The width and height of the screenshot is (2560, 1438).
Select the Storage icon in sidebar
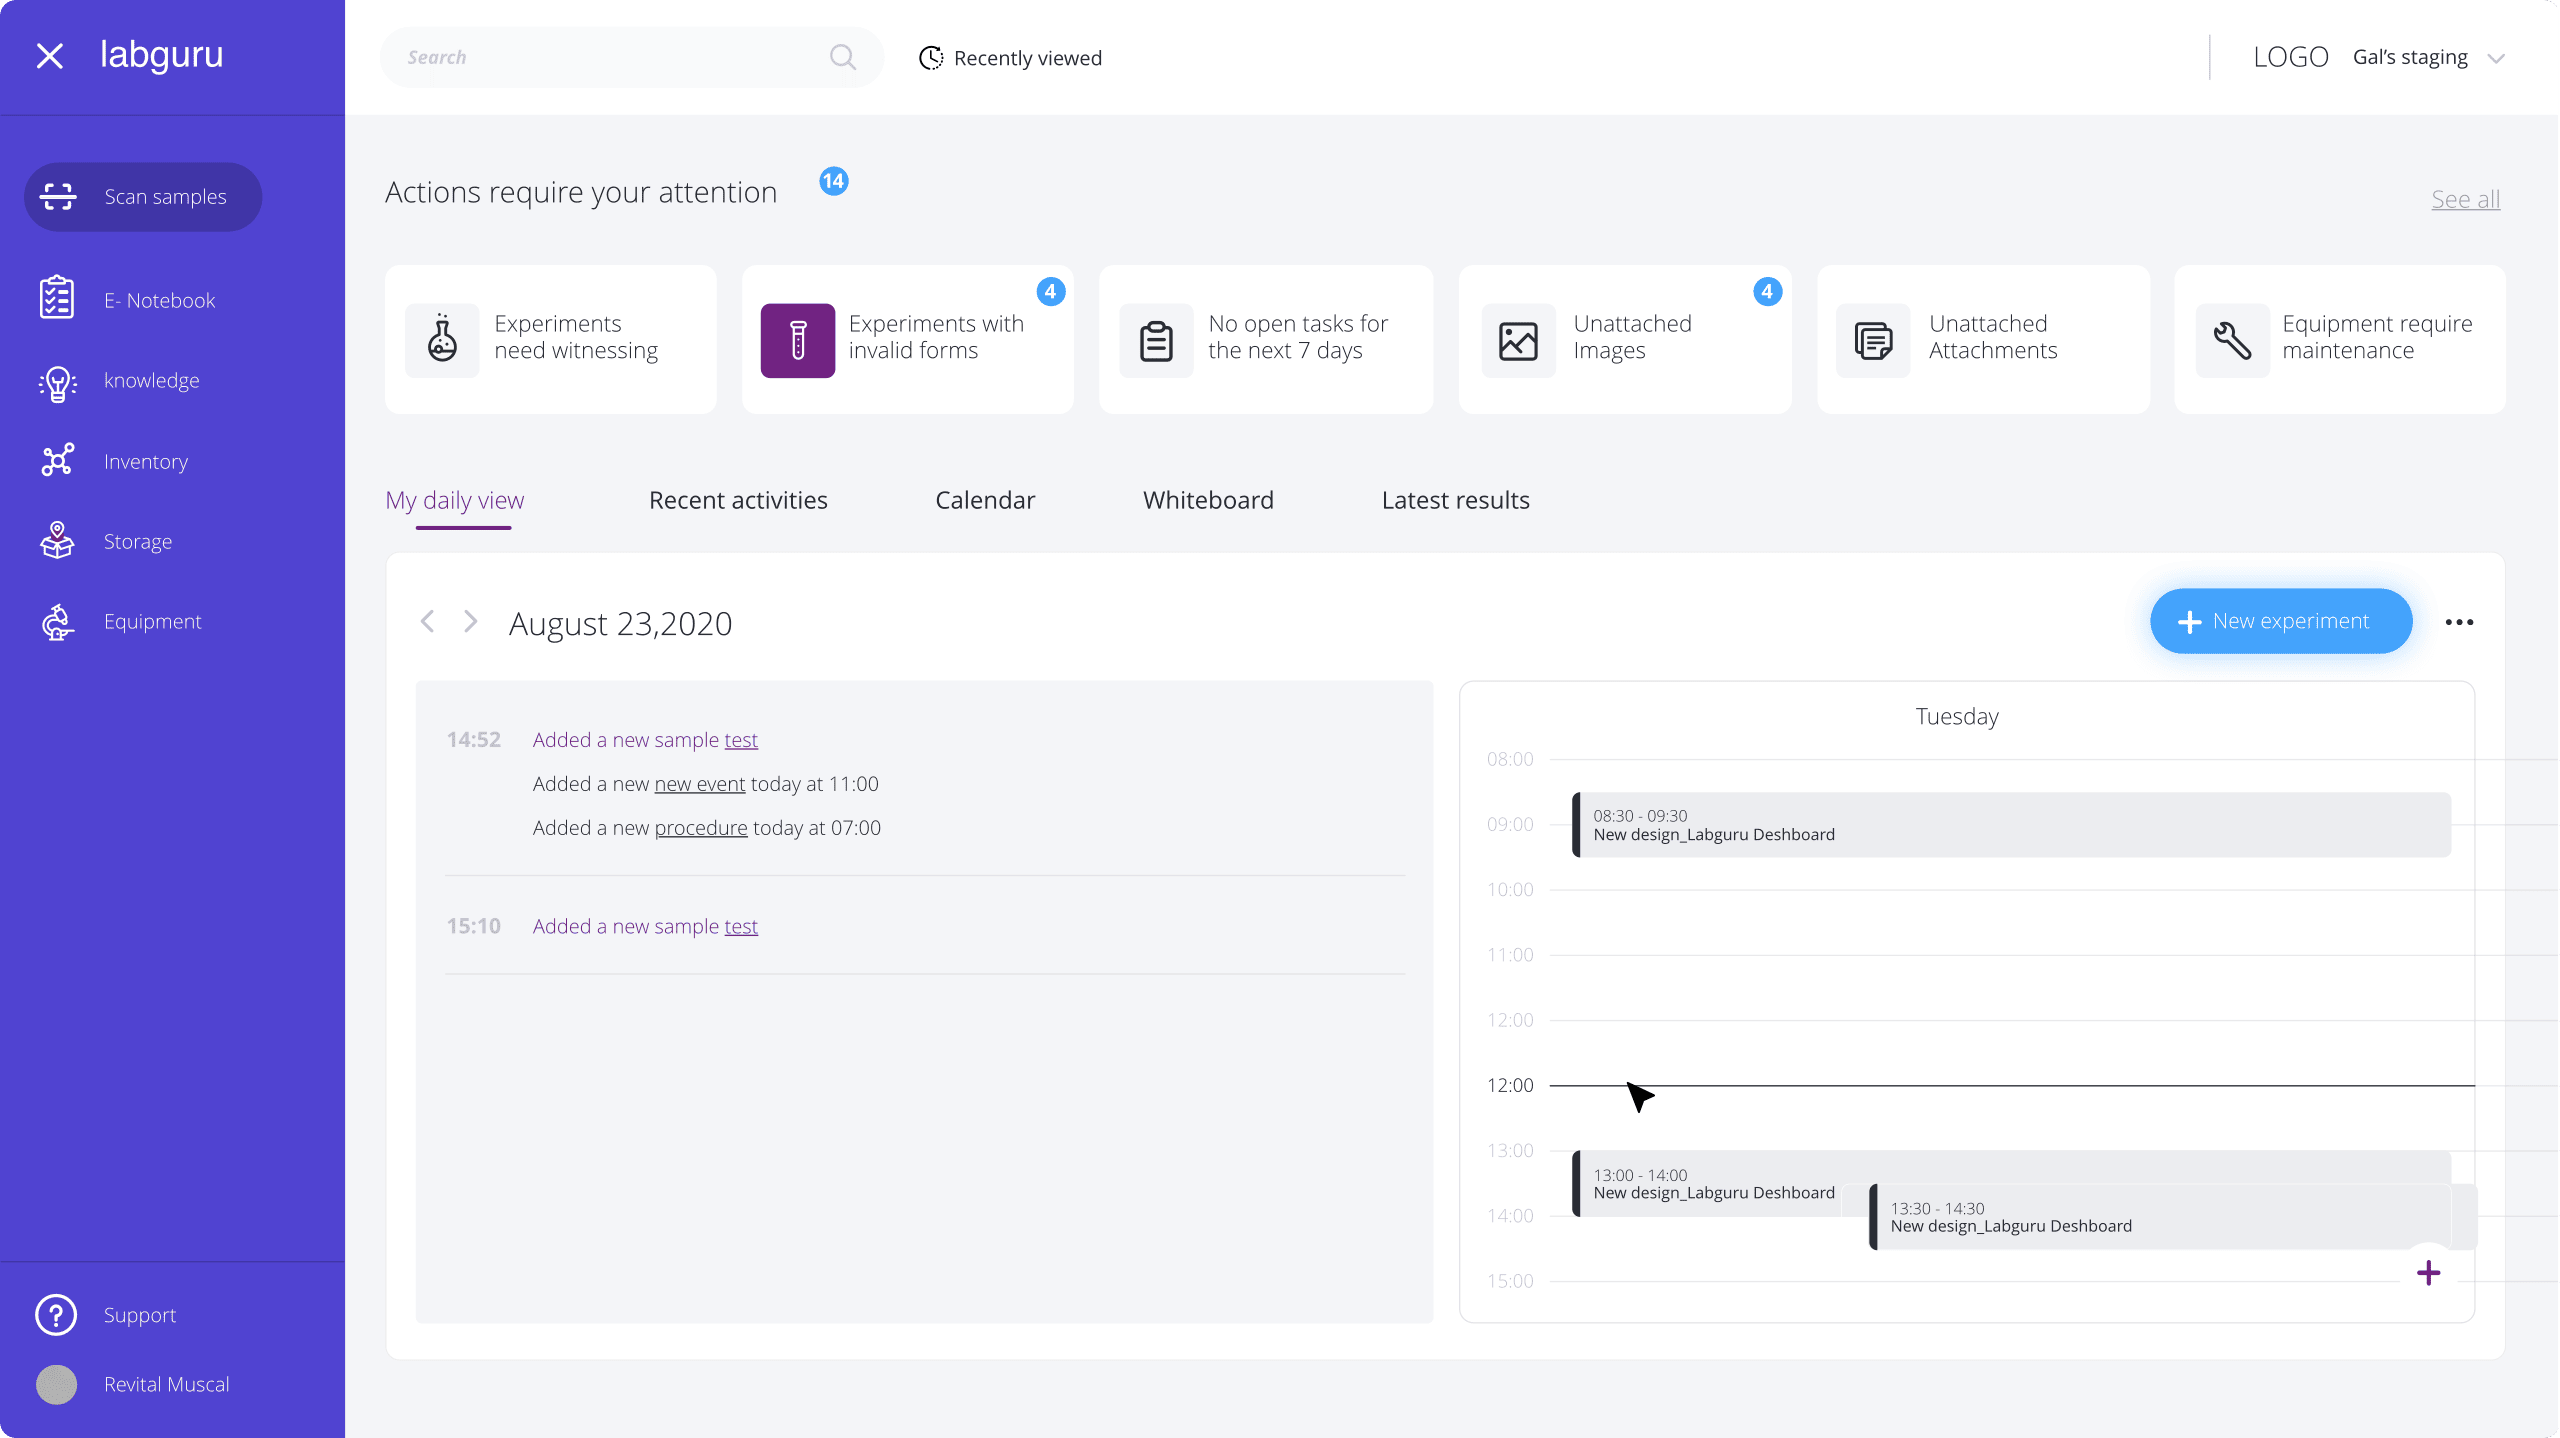click(x=57, y=540)
